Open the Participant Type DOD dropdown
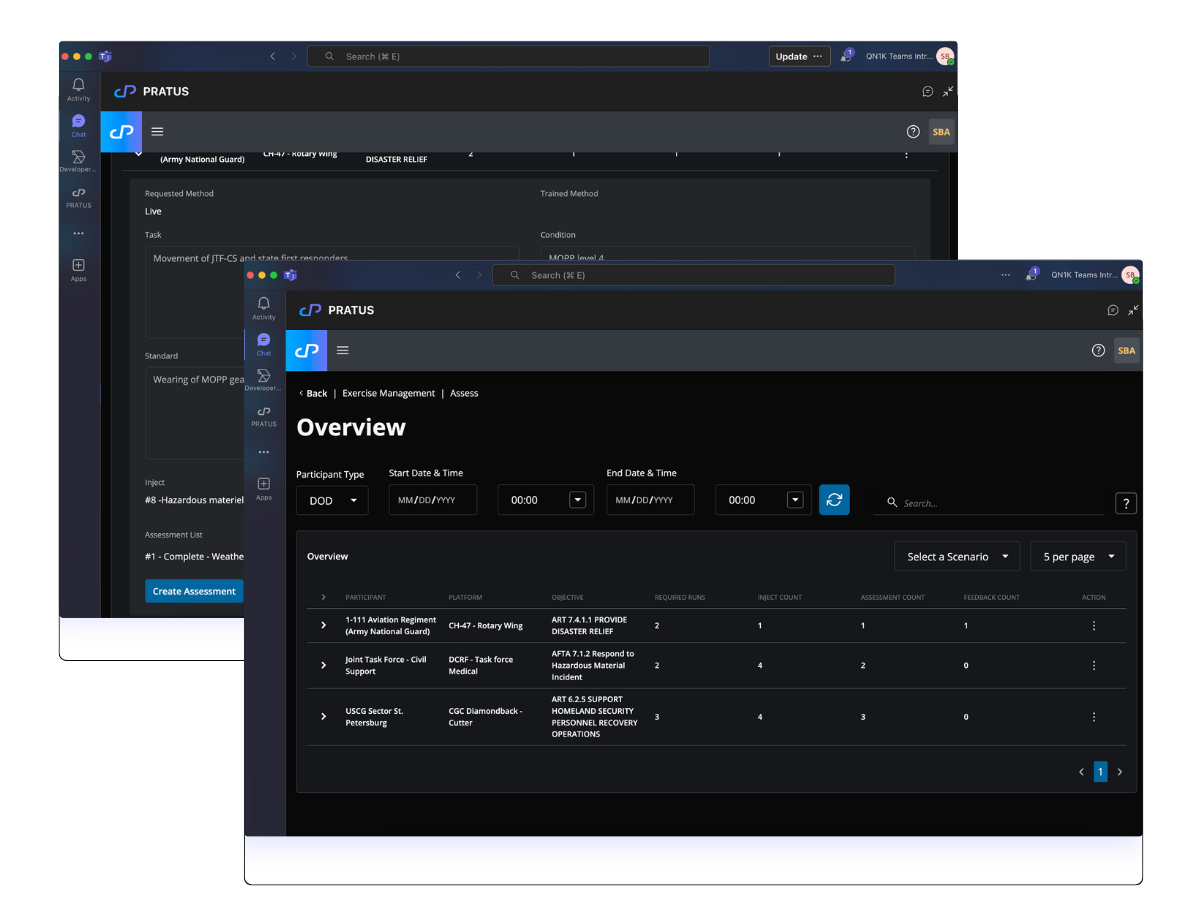Image resolution: width=1200 pixels, height=900 pixels. point(332,500)
